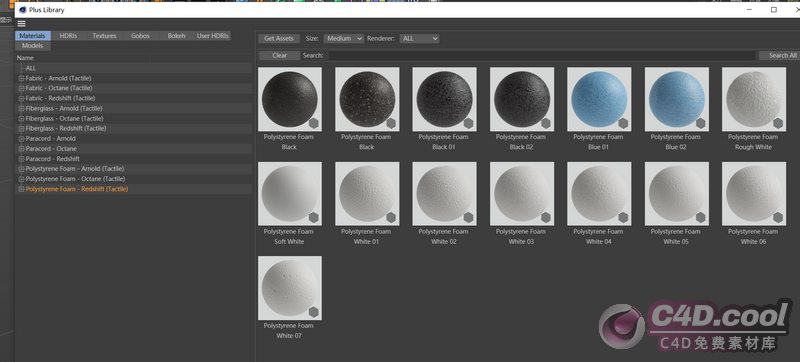Select Polystyrene Foam Blue 02 material thumbnail

pos(677,99)
